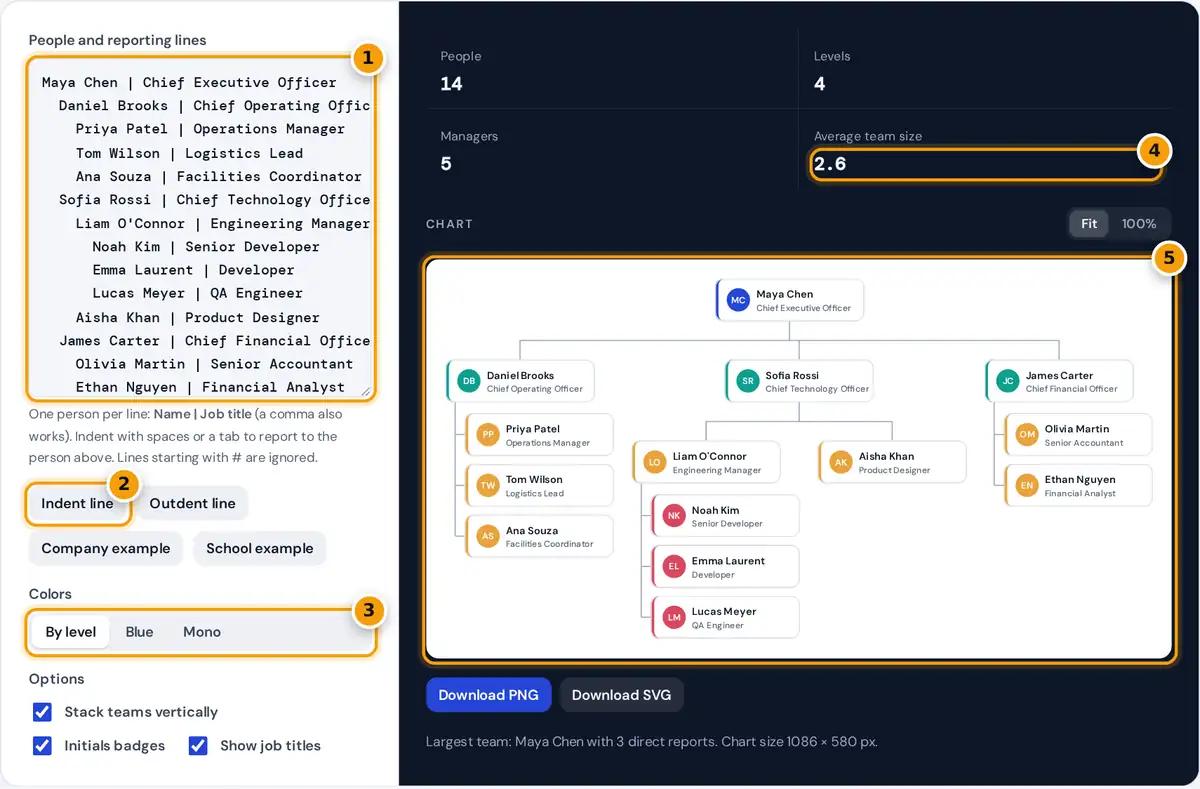
Task: Click the Indent line button
Action: point(78,503)
